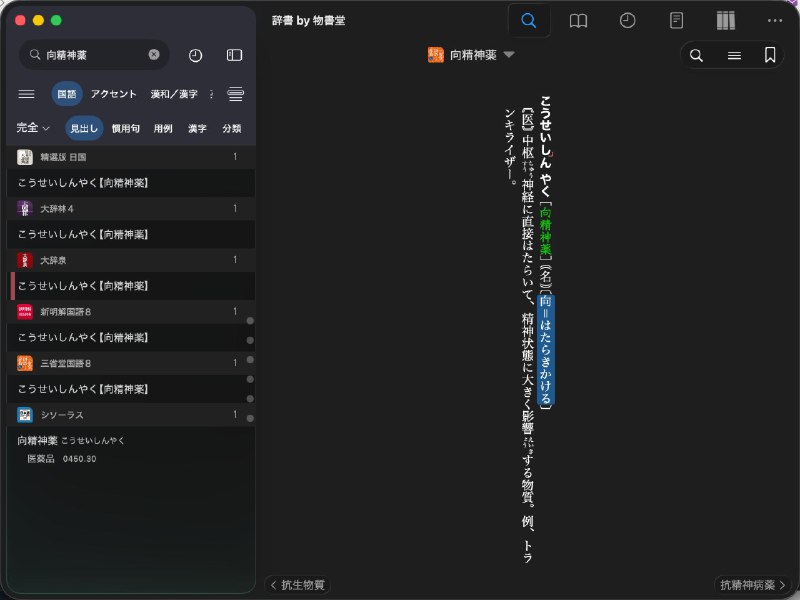This screenshot has height=600, width=800.
Task: Clear the search field using the x icon
Action: [x=155, y=55]
